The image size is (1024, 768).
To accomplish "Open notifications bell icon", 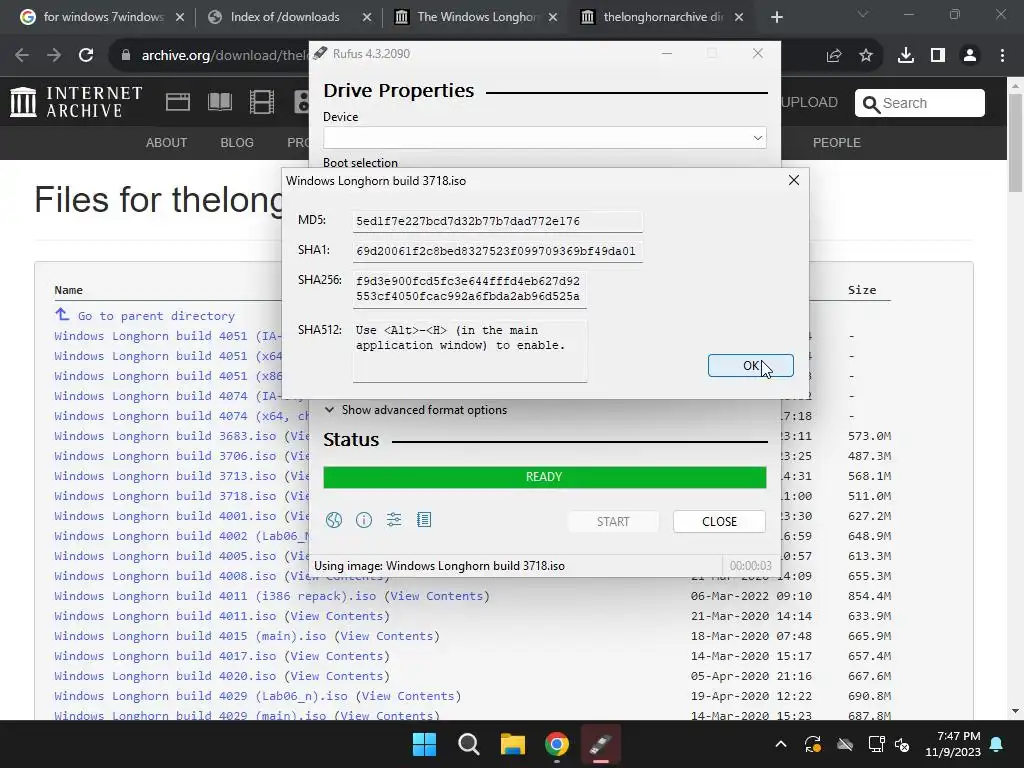I will click(997, 744).
